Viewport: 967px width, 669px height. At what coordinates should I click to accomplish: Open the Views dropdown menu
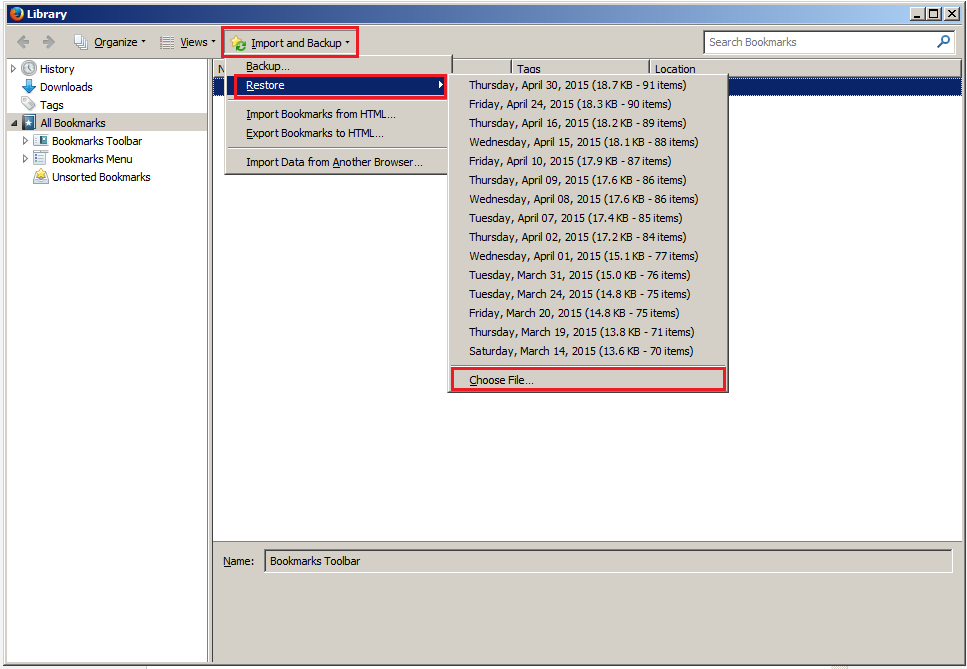(187, 42)
